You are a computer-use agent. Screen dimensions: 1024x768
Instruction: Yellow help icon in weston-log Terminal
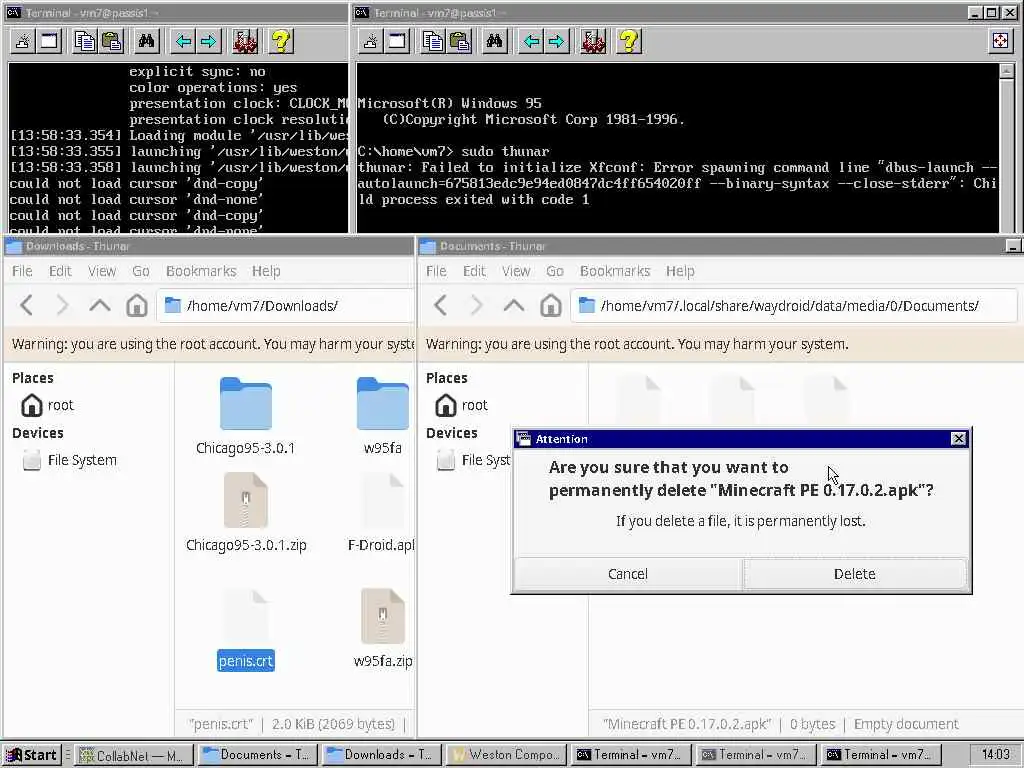(281, 41)
